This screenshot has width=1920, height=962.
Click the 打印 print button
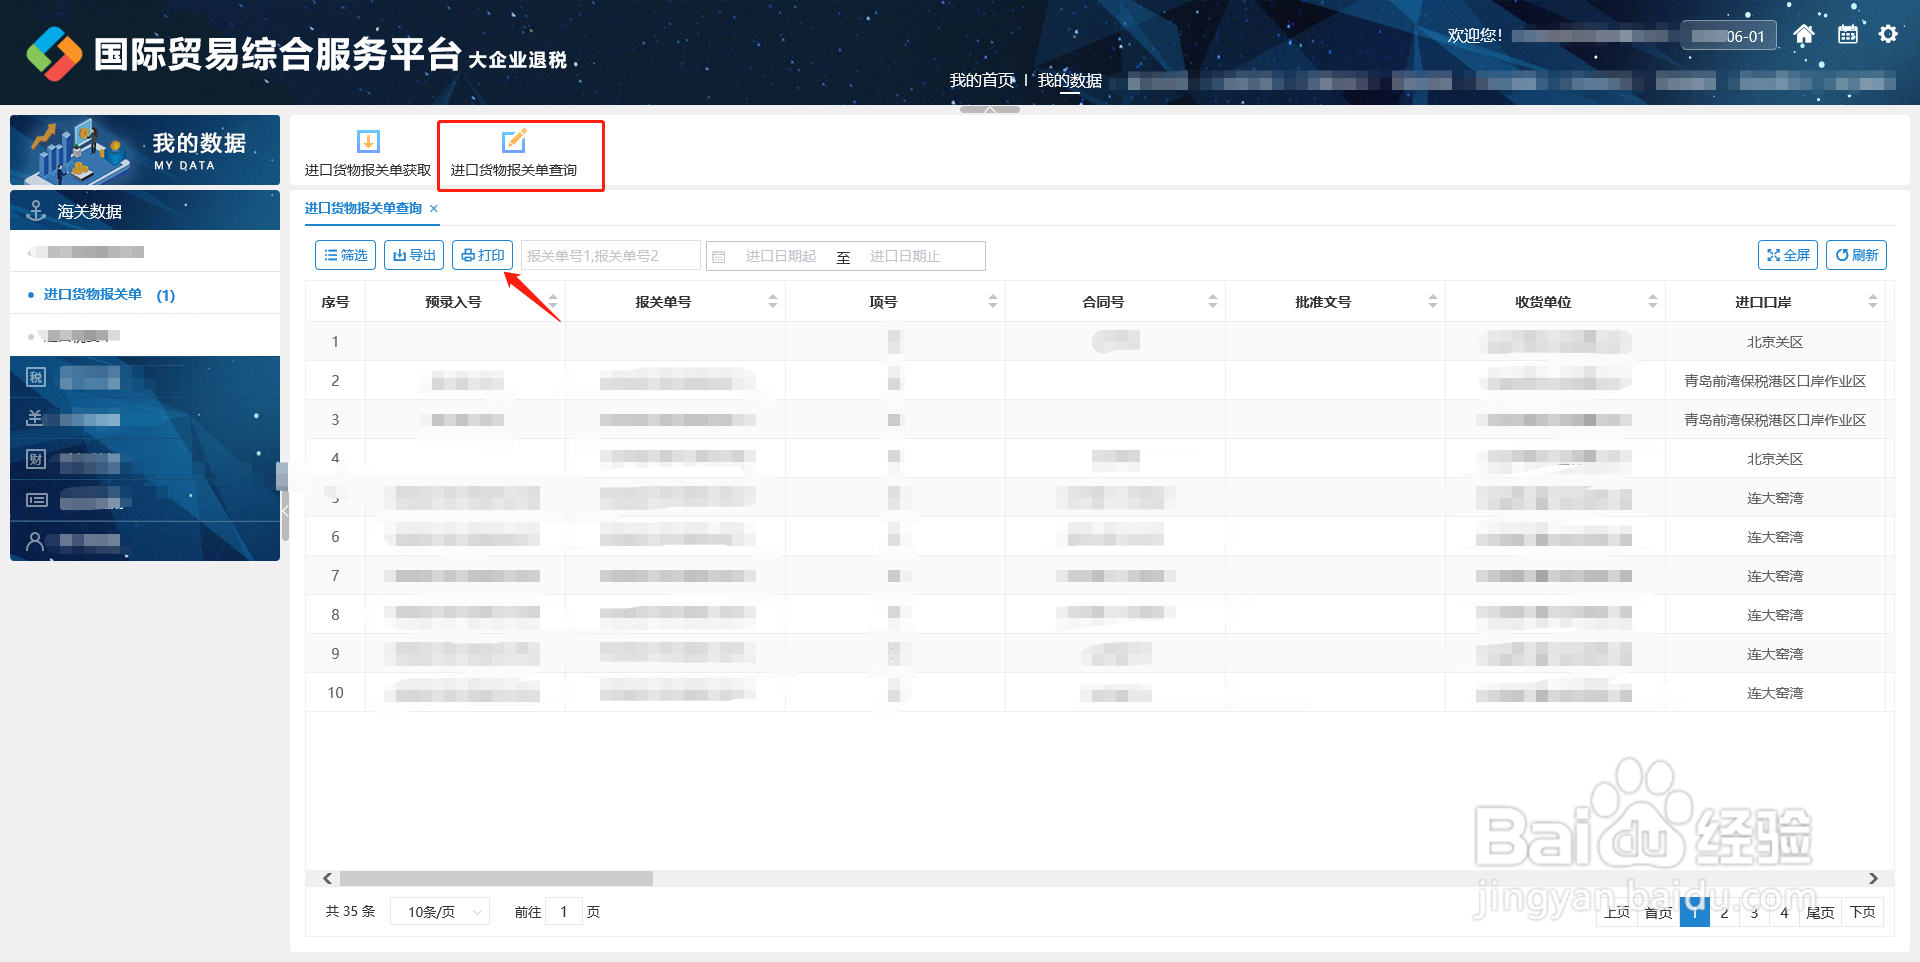pyautogui.click(x=482, y=255)
